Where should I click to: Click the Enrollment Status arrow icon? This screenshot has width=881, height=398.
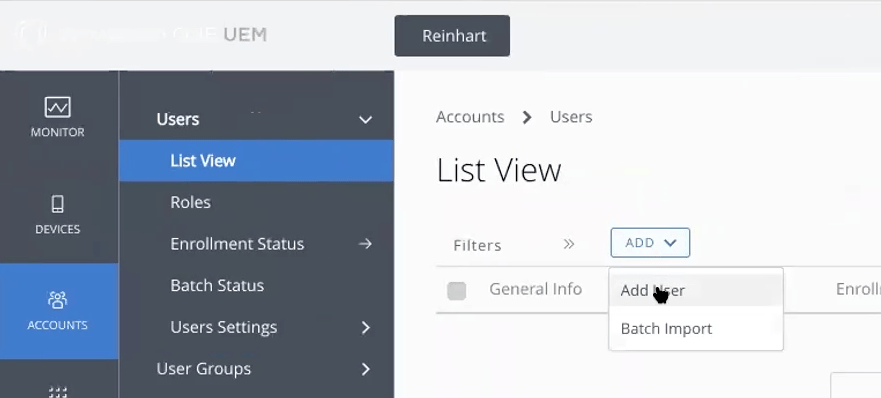point(365,243)
